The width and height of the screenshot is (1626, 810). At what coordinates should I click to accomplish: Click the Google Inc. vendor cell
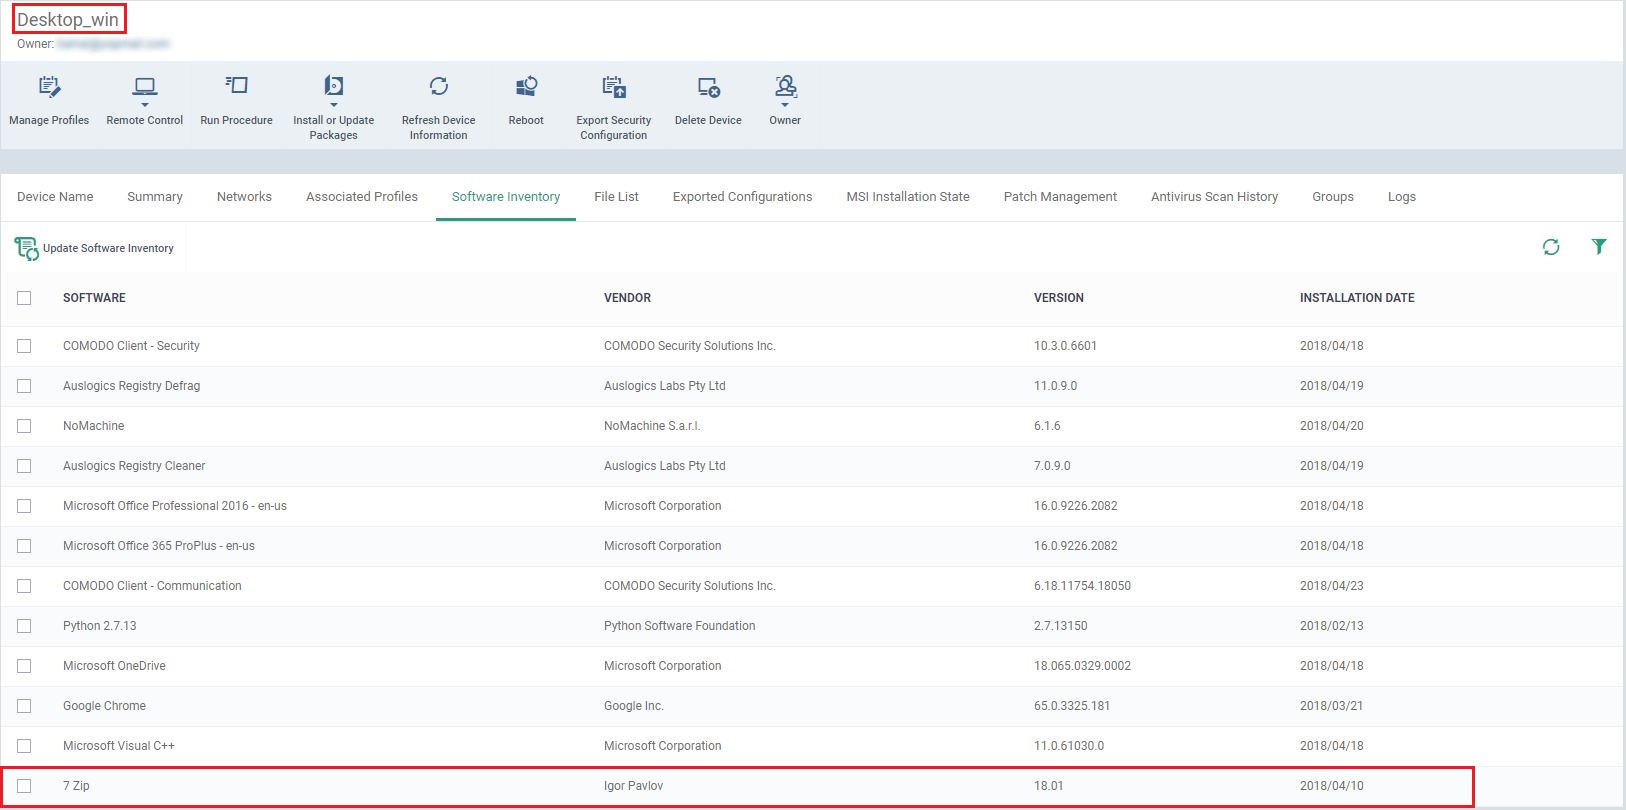click(633, 706)
